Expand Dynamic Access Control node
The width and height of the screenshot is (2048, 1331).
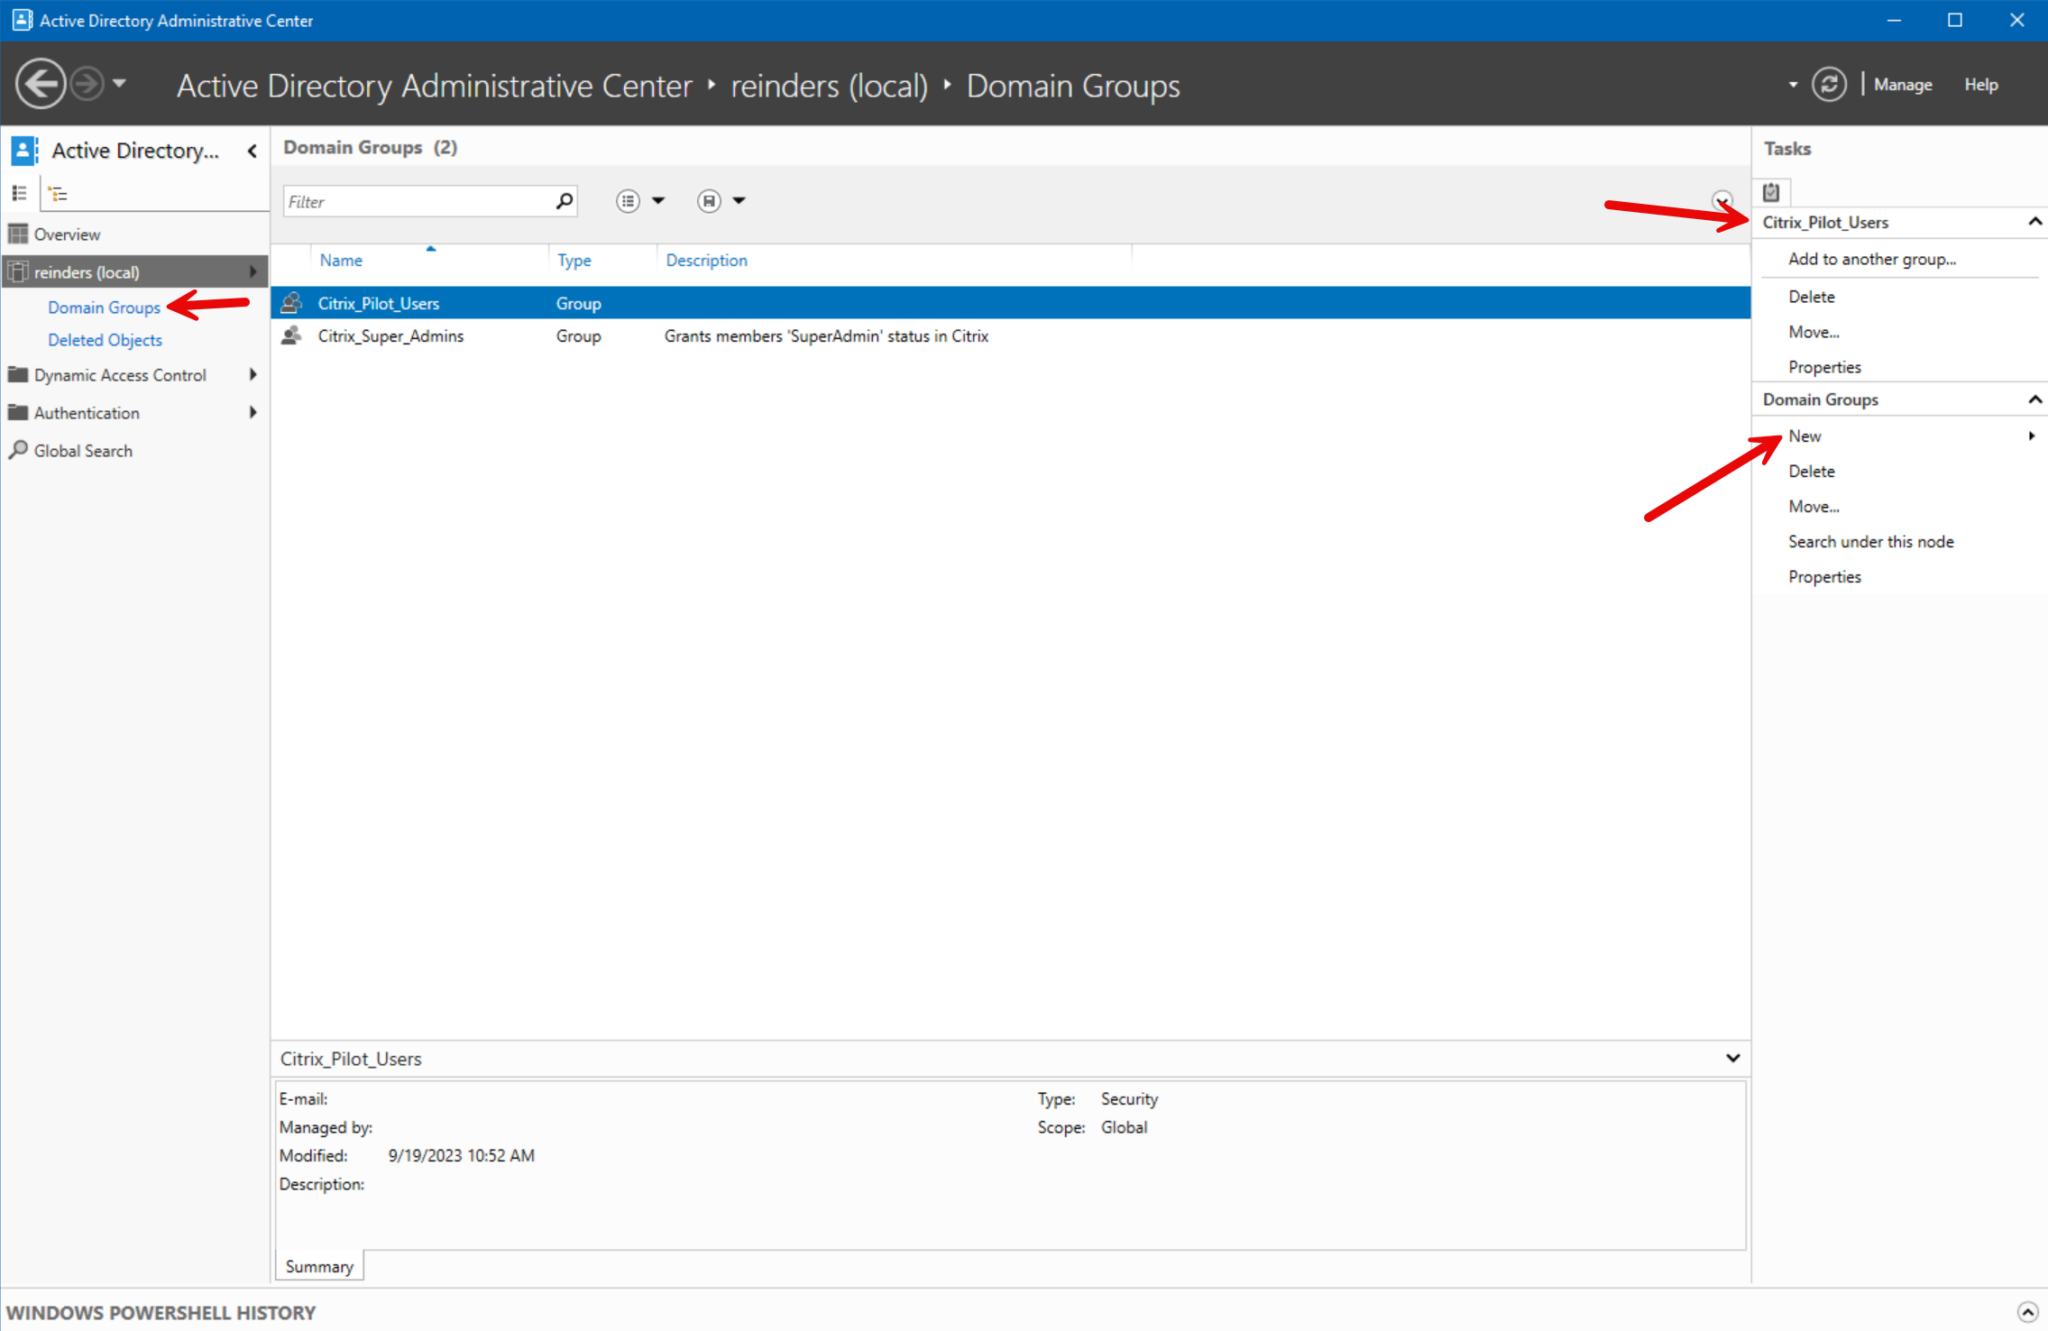tap(254, 375)
